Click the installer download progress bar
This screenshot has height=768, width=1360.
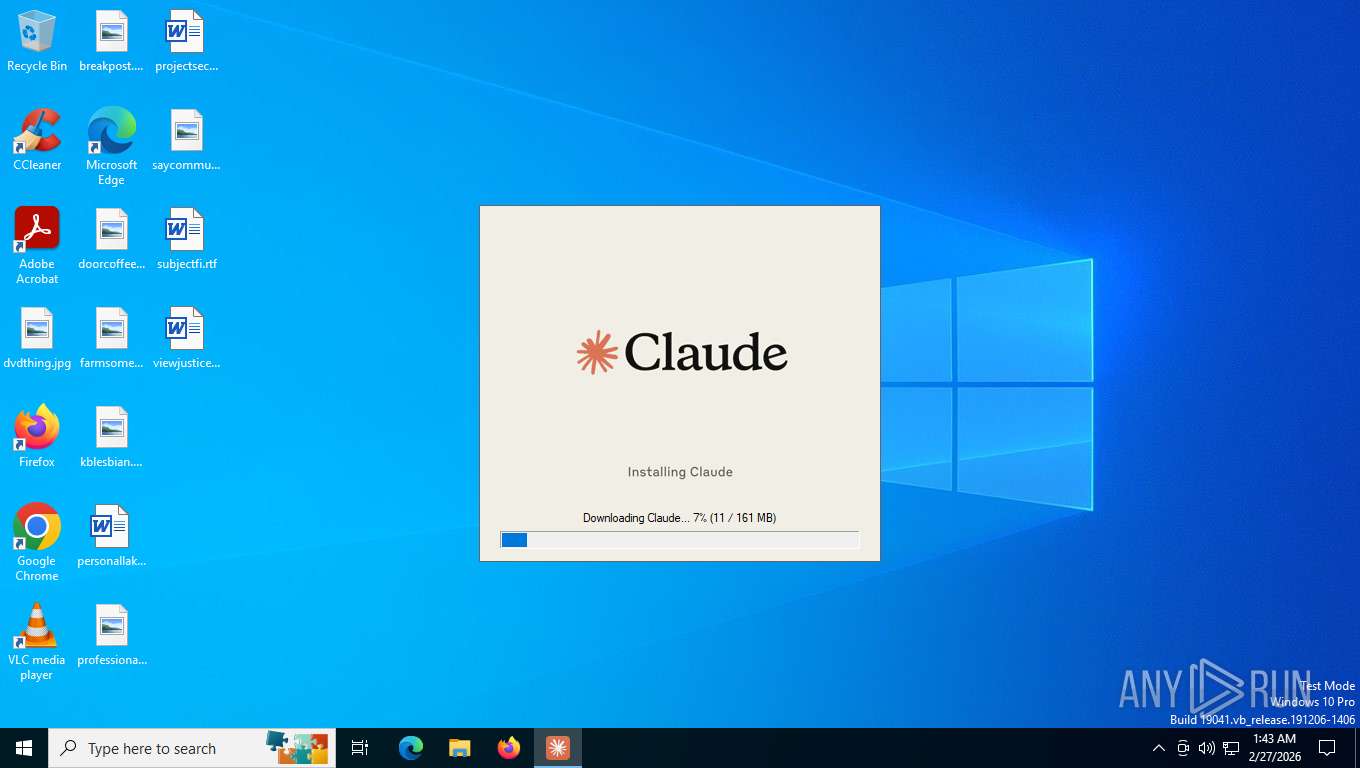680,540
